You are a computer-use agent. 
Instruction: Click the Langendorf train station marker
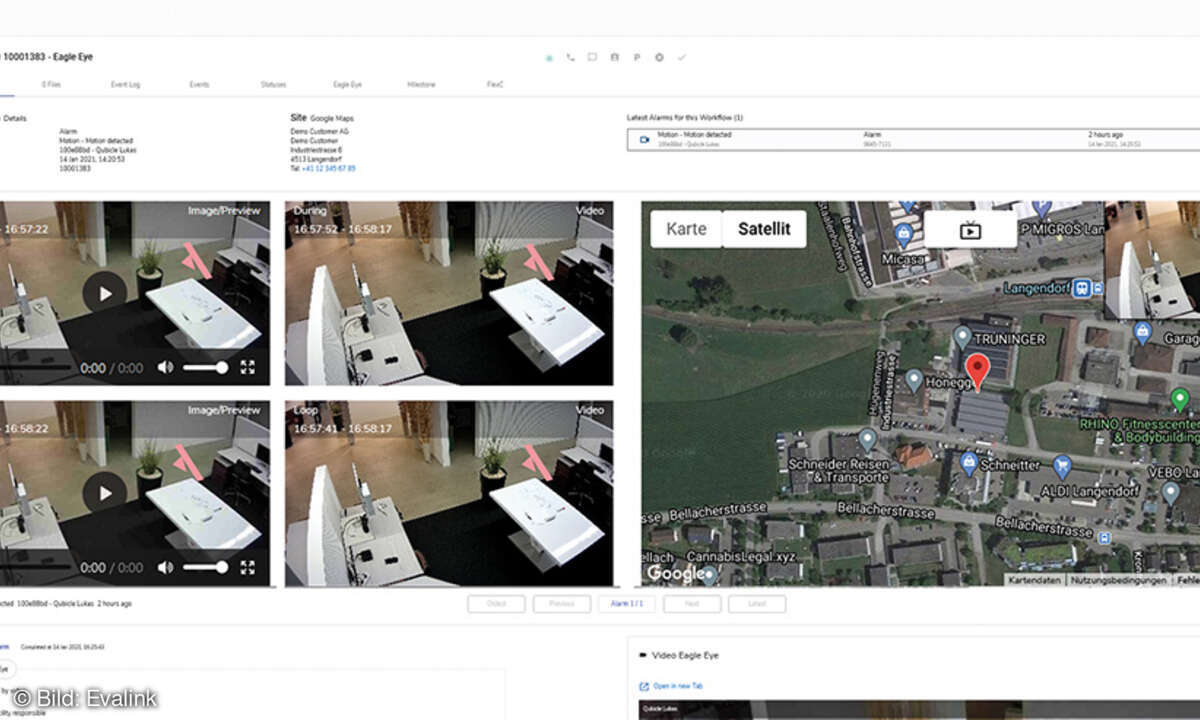(x=1081, y=288)
